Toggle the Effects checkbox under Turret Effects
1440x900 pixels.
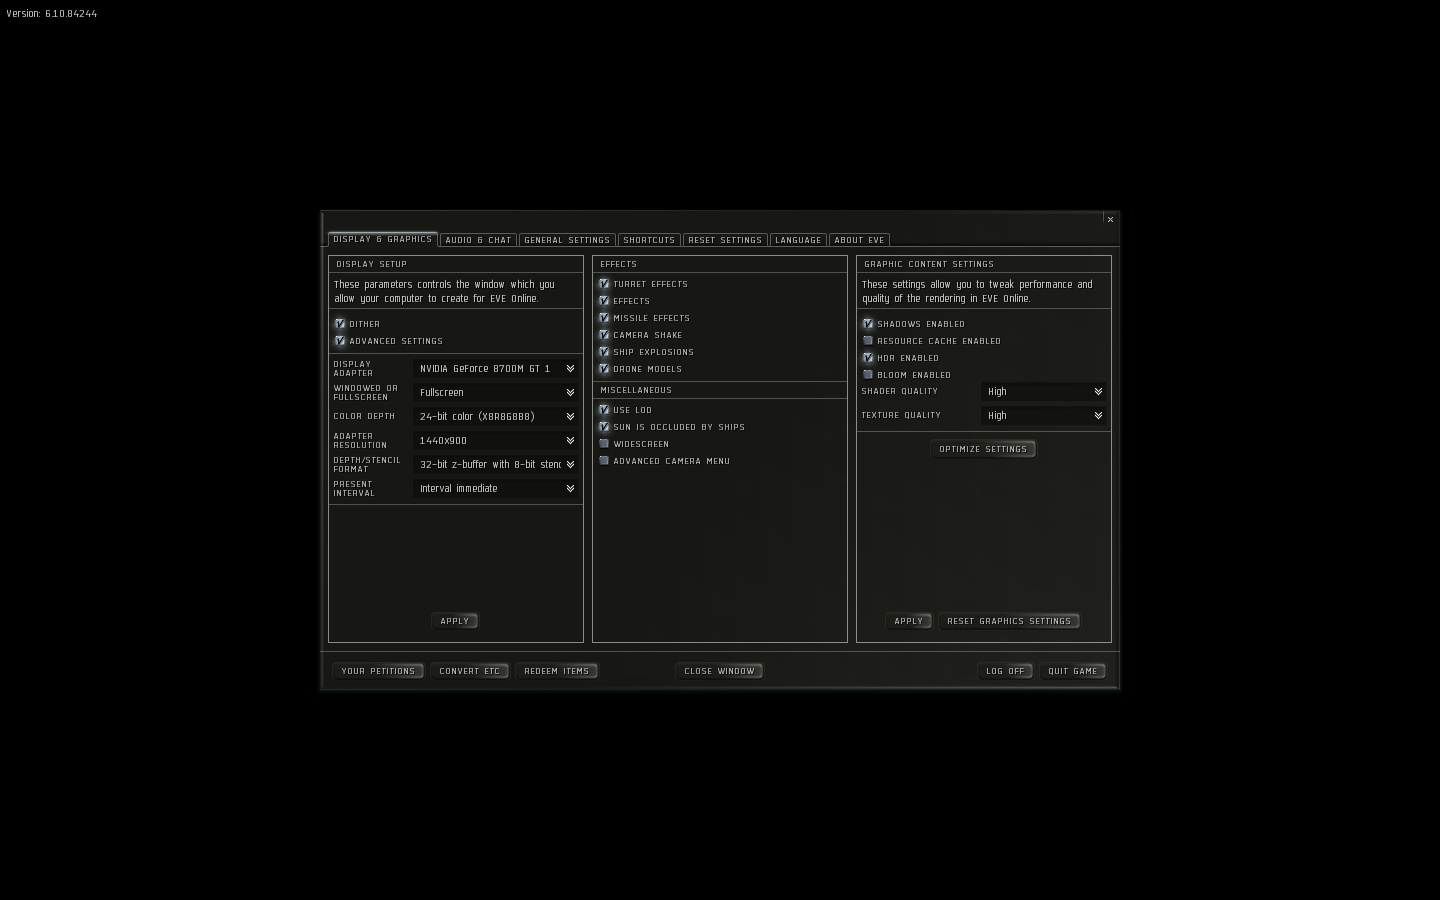pos(604,301)
